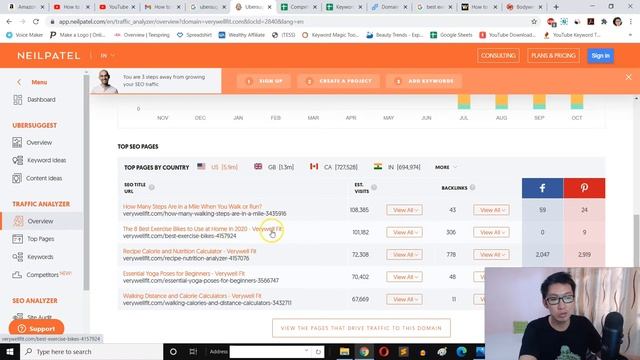Open Microsoft Edge from taskbar
This screenshot has width=640, height=360.
(462, 351)
